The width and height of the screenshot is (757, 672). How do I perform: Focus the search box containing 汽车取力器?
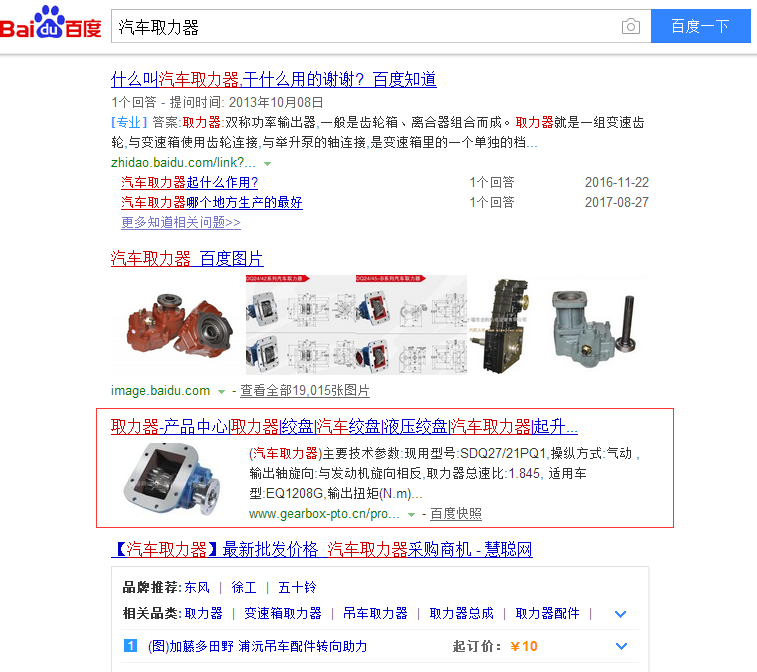coord(367,27)
